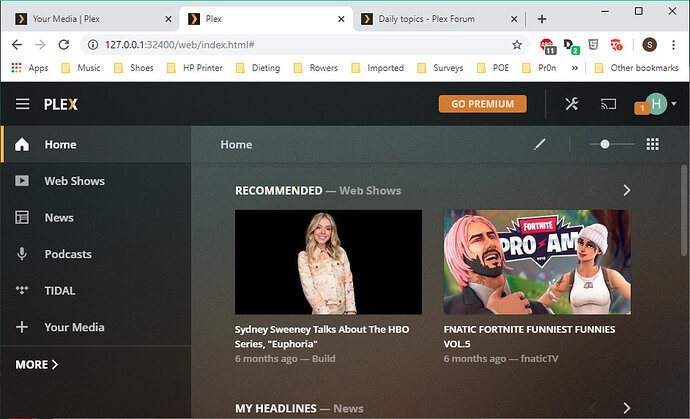Click the site information icon
Image resolution: width=690 pixels, height=419 pixels.
(92, 44)
